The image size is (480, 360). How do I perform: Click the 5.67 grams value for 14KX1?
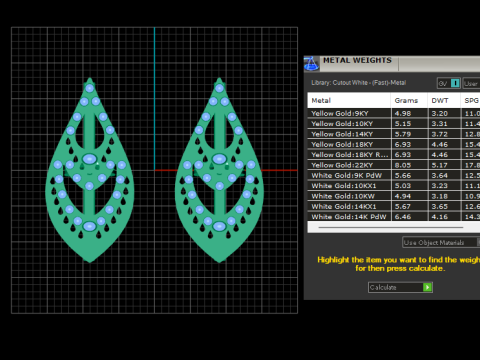click(x=403, y=206)
